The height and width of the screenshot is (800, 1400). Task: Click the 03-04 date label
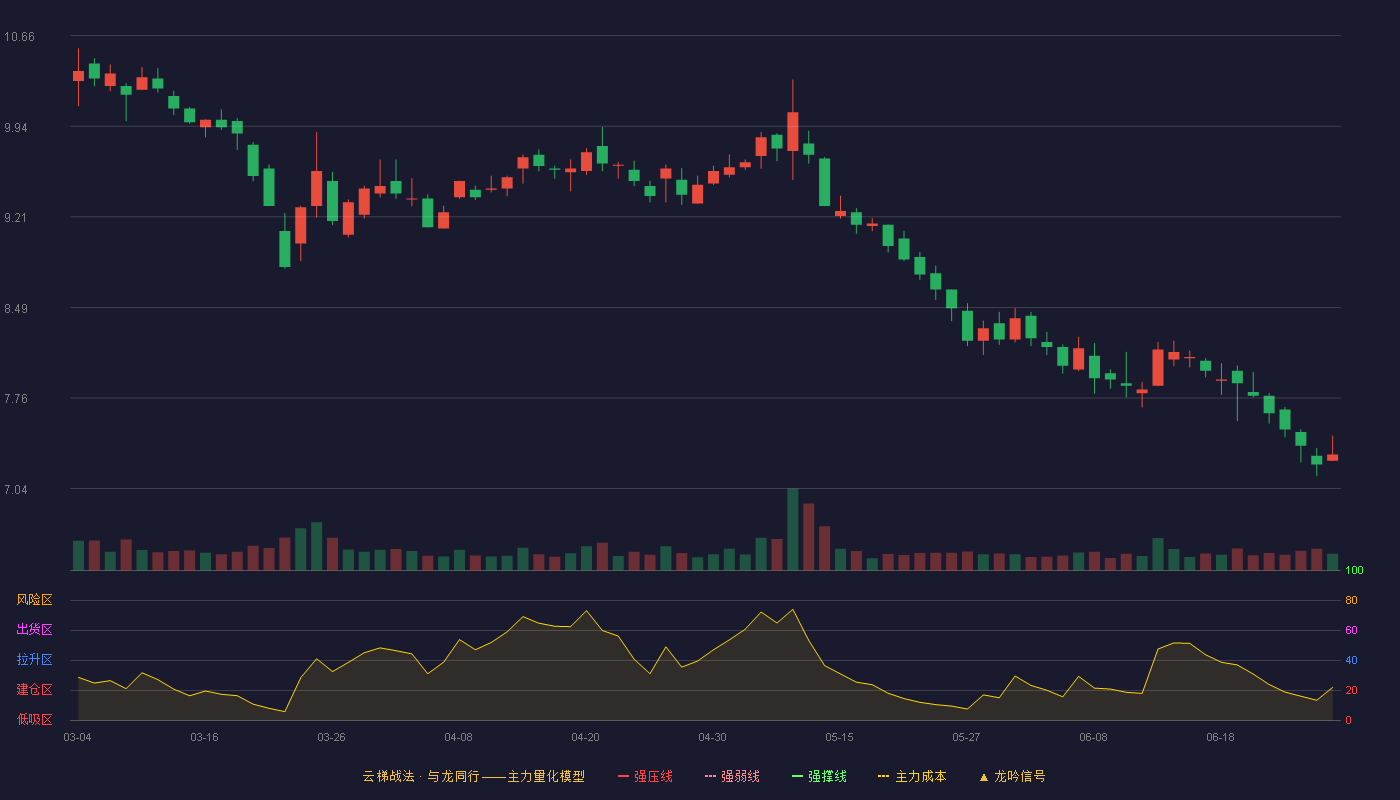[77, 737]
